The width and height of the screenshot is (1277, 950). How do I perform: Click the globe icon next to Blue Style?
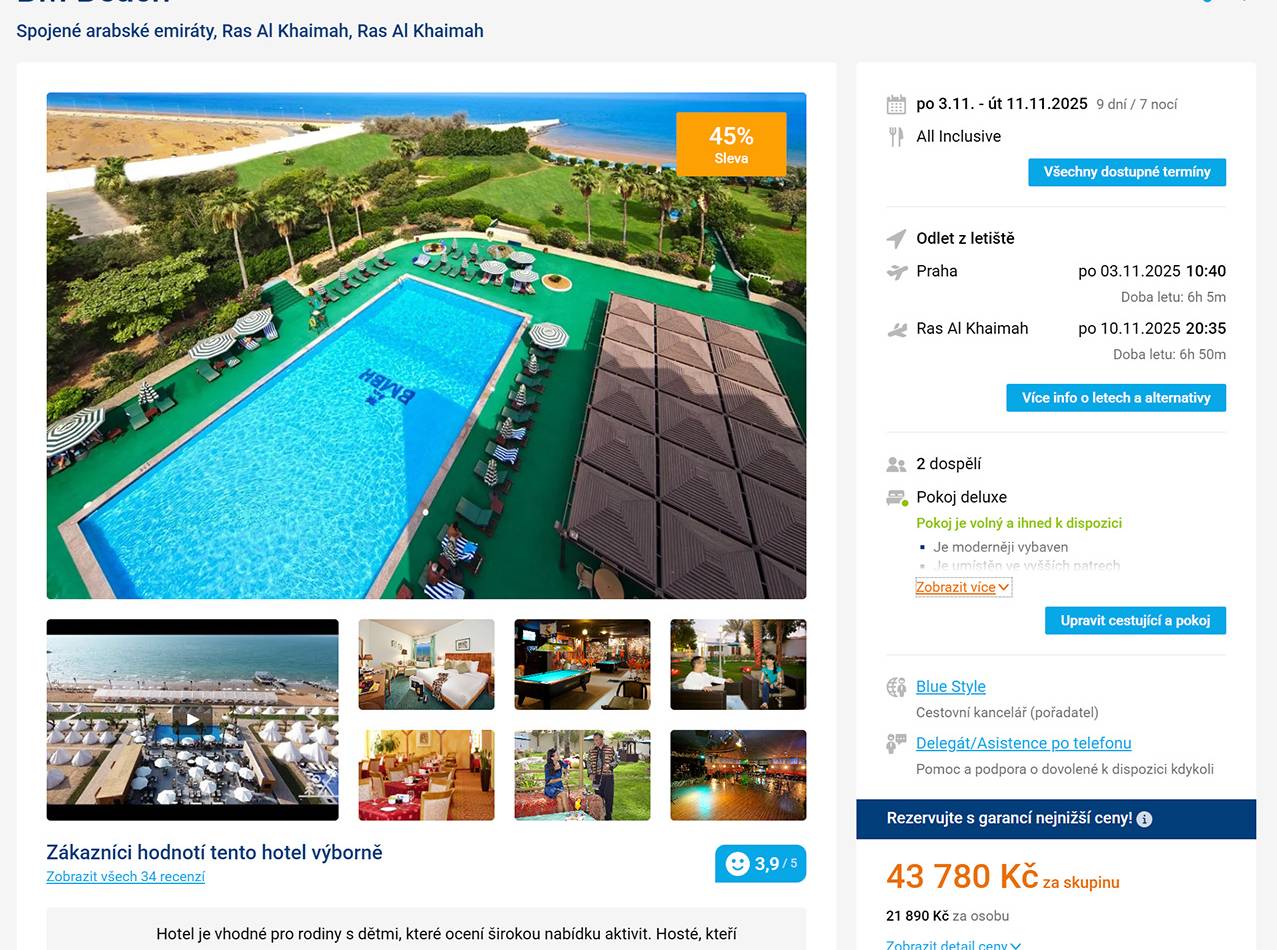click(x=896, y=687)
